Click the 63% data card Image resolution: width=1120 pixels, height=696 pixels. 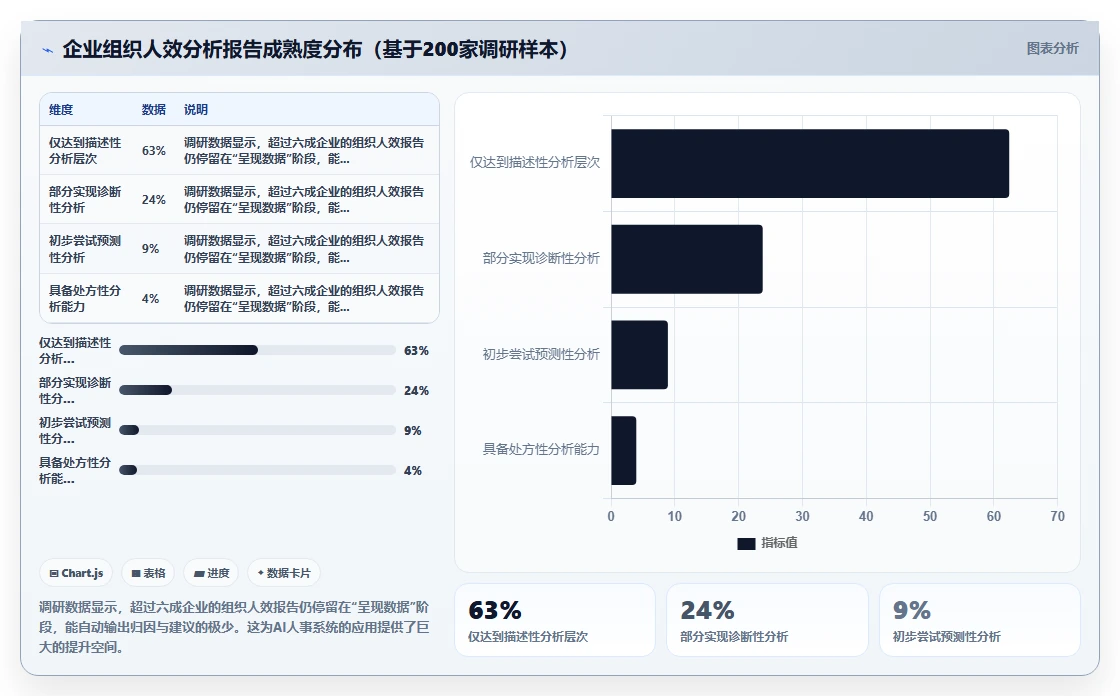click(x=555, y=620)
